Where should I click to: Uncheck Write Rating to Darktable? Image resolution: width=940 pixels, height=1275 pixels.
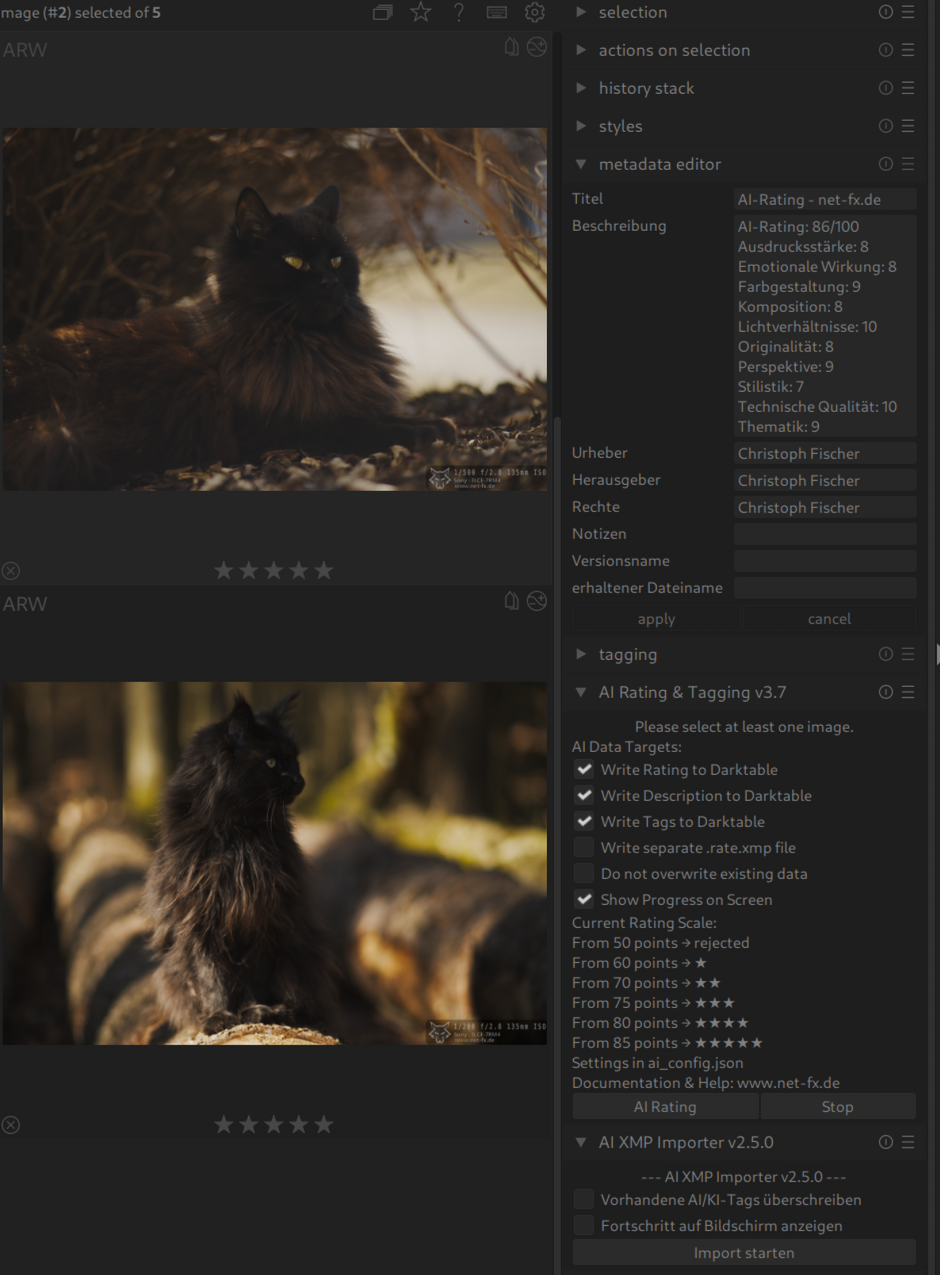click(x=584, y=770)
